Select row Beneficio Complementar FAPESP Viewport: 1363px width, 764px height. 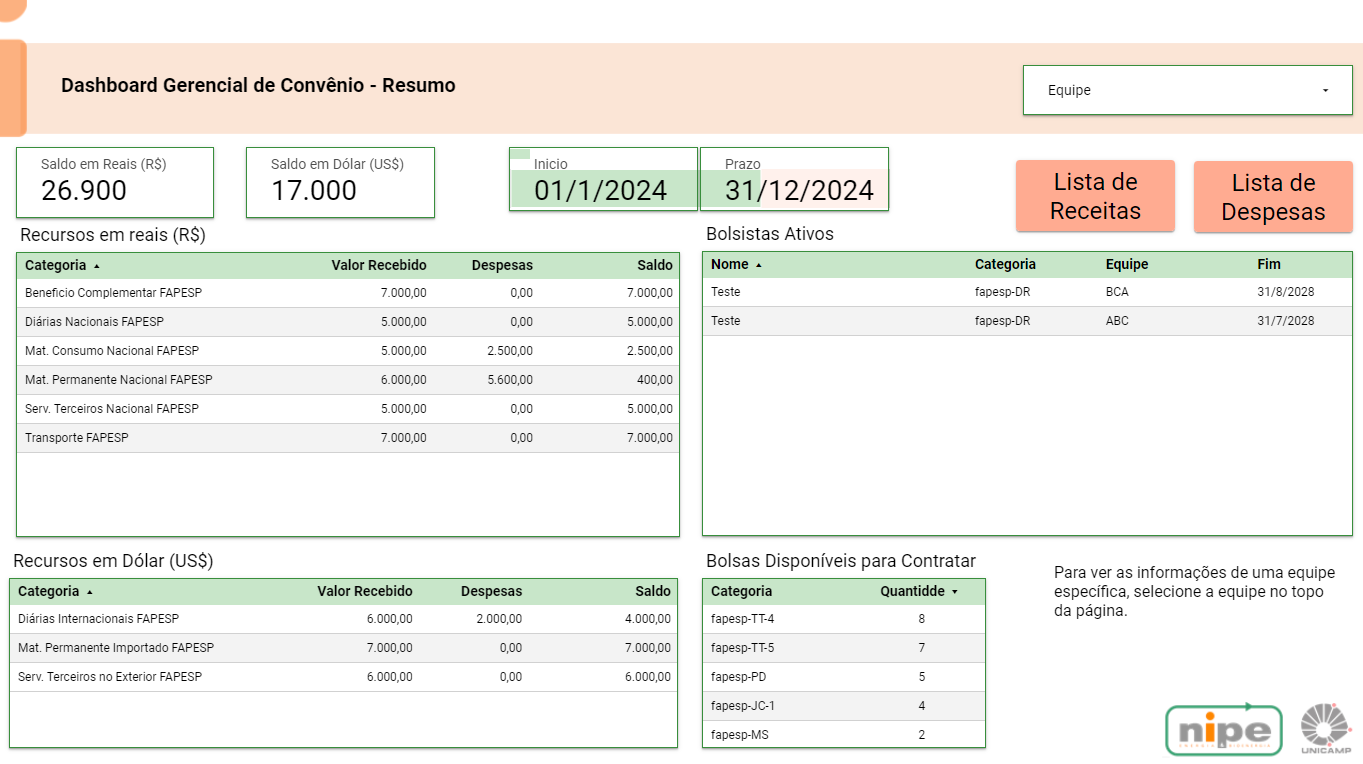tap(348, 293)
